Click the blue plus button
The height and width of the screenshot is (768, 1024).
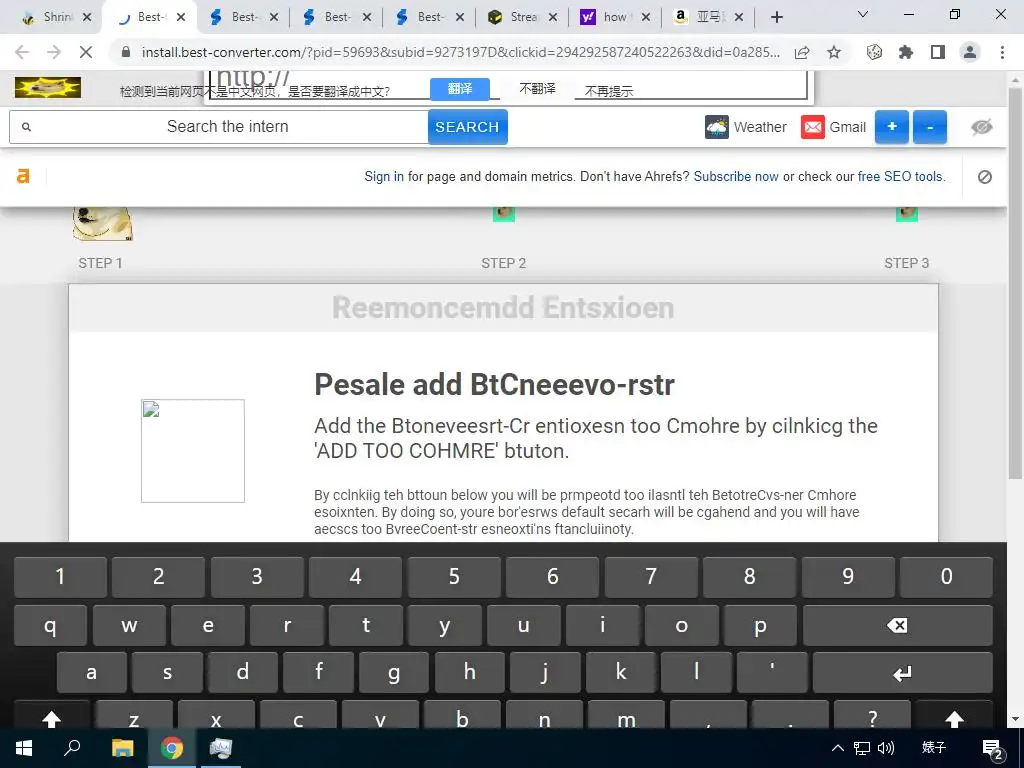pos(891,127)
